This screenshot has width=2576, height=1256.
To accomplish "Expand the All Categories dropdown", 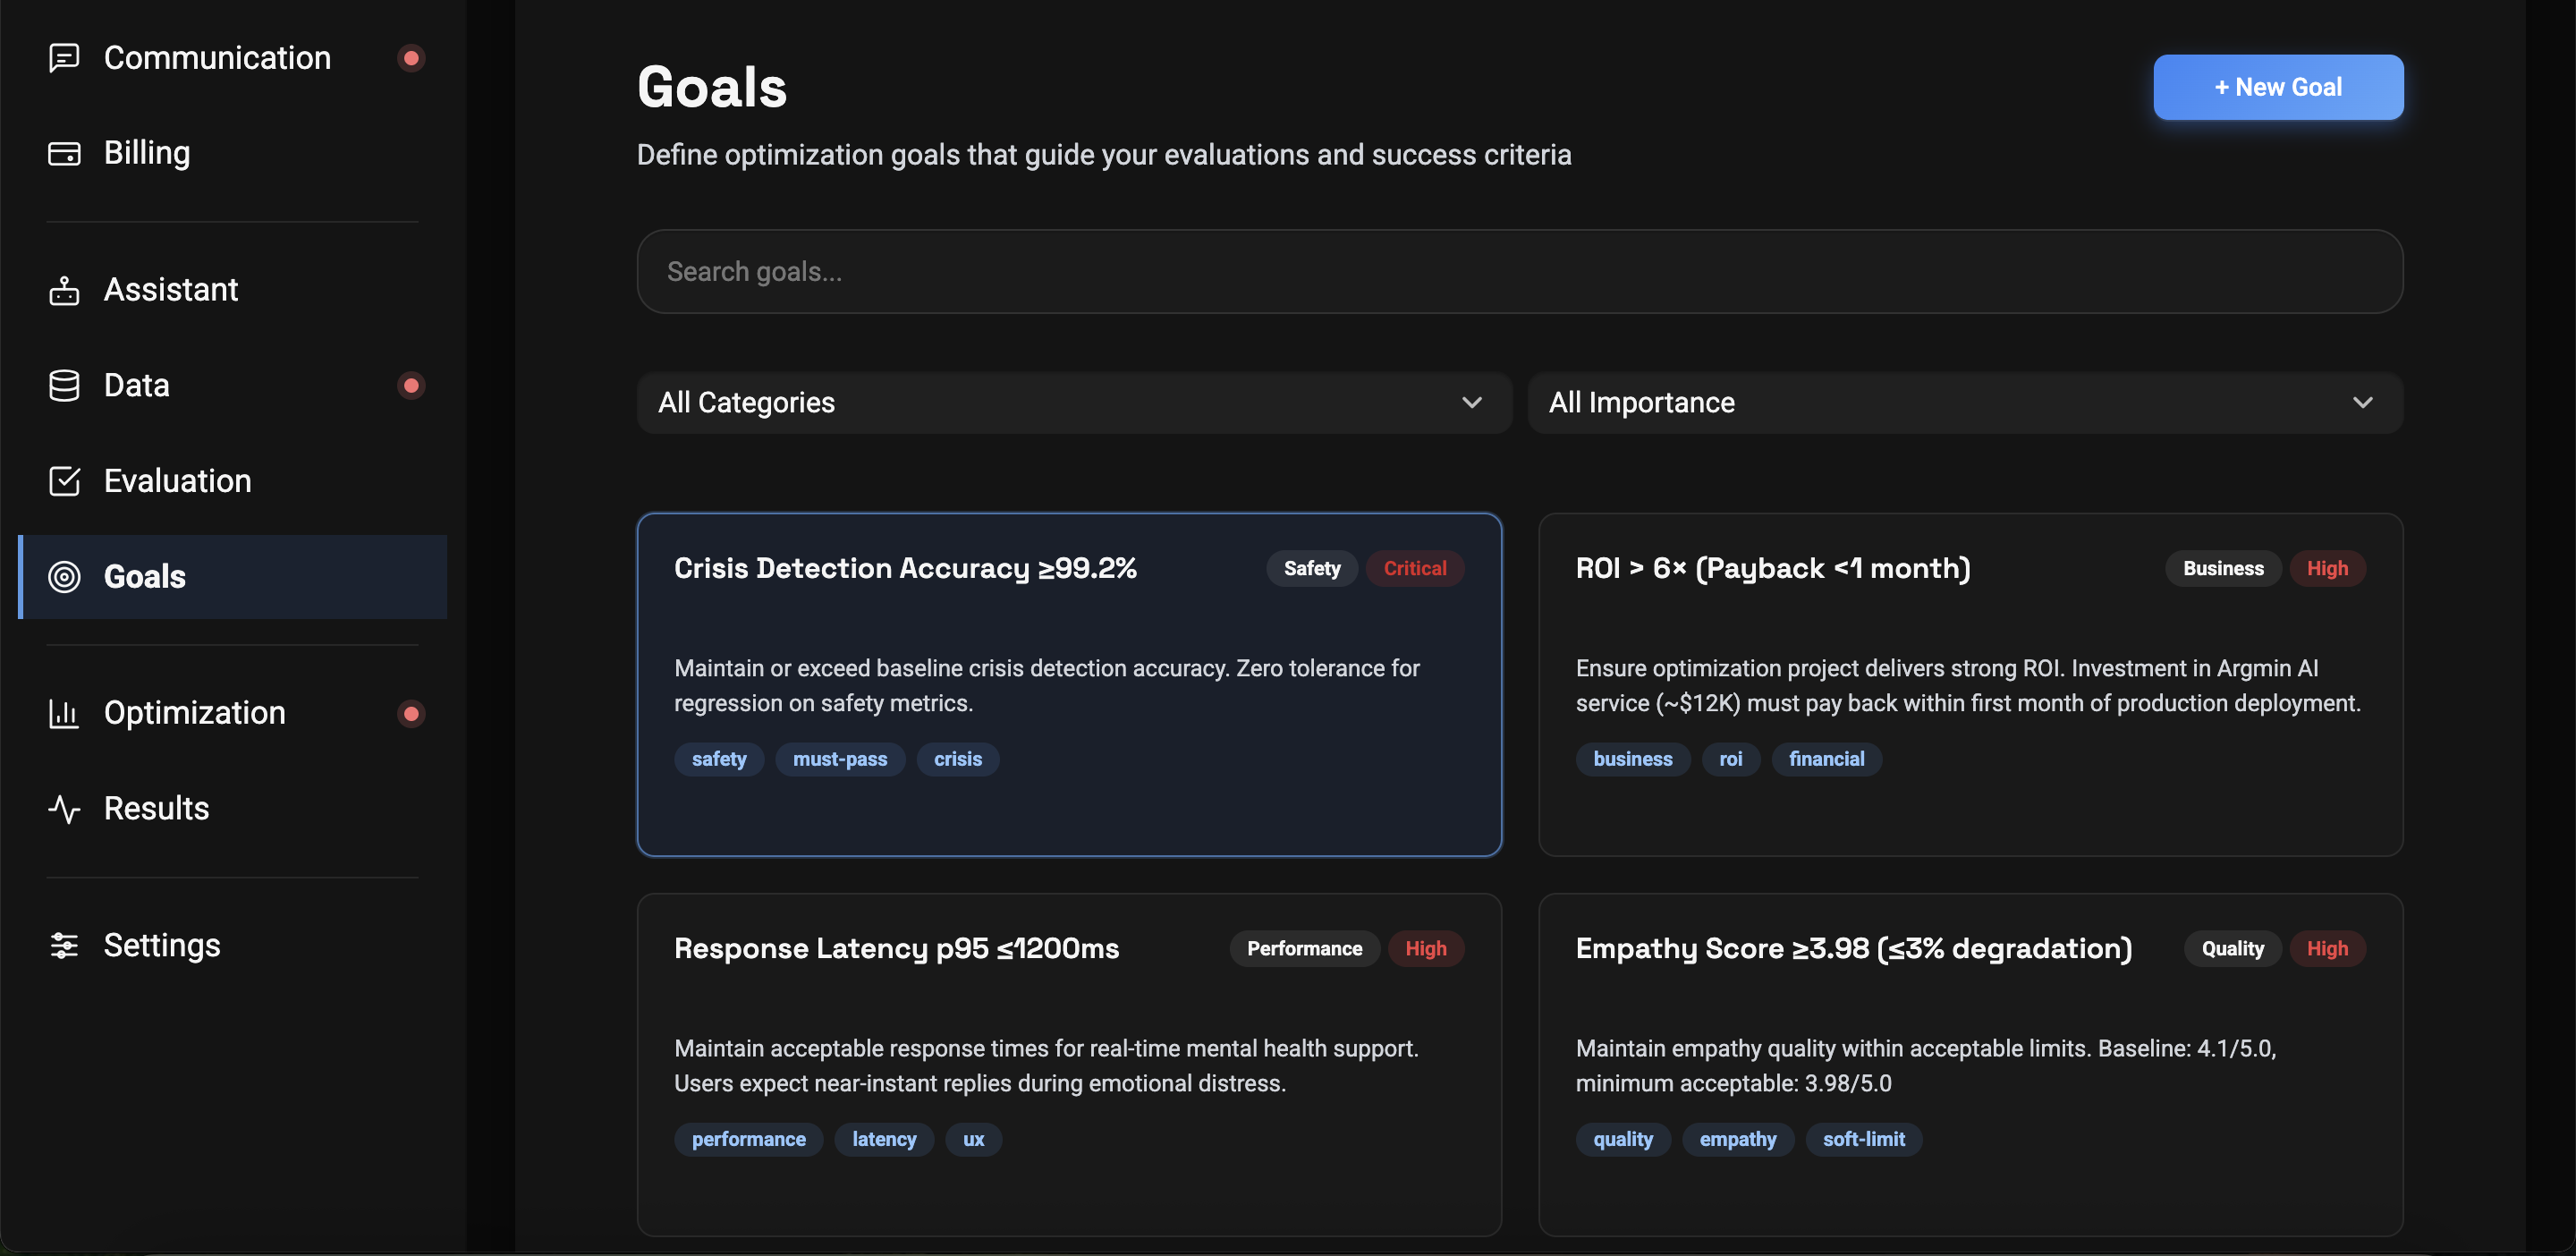I will click(1073, 403).
